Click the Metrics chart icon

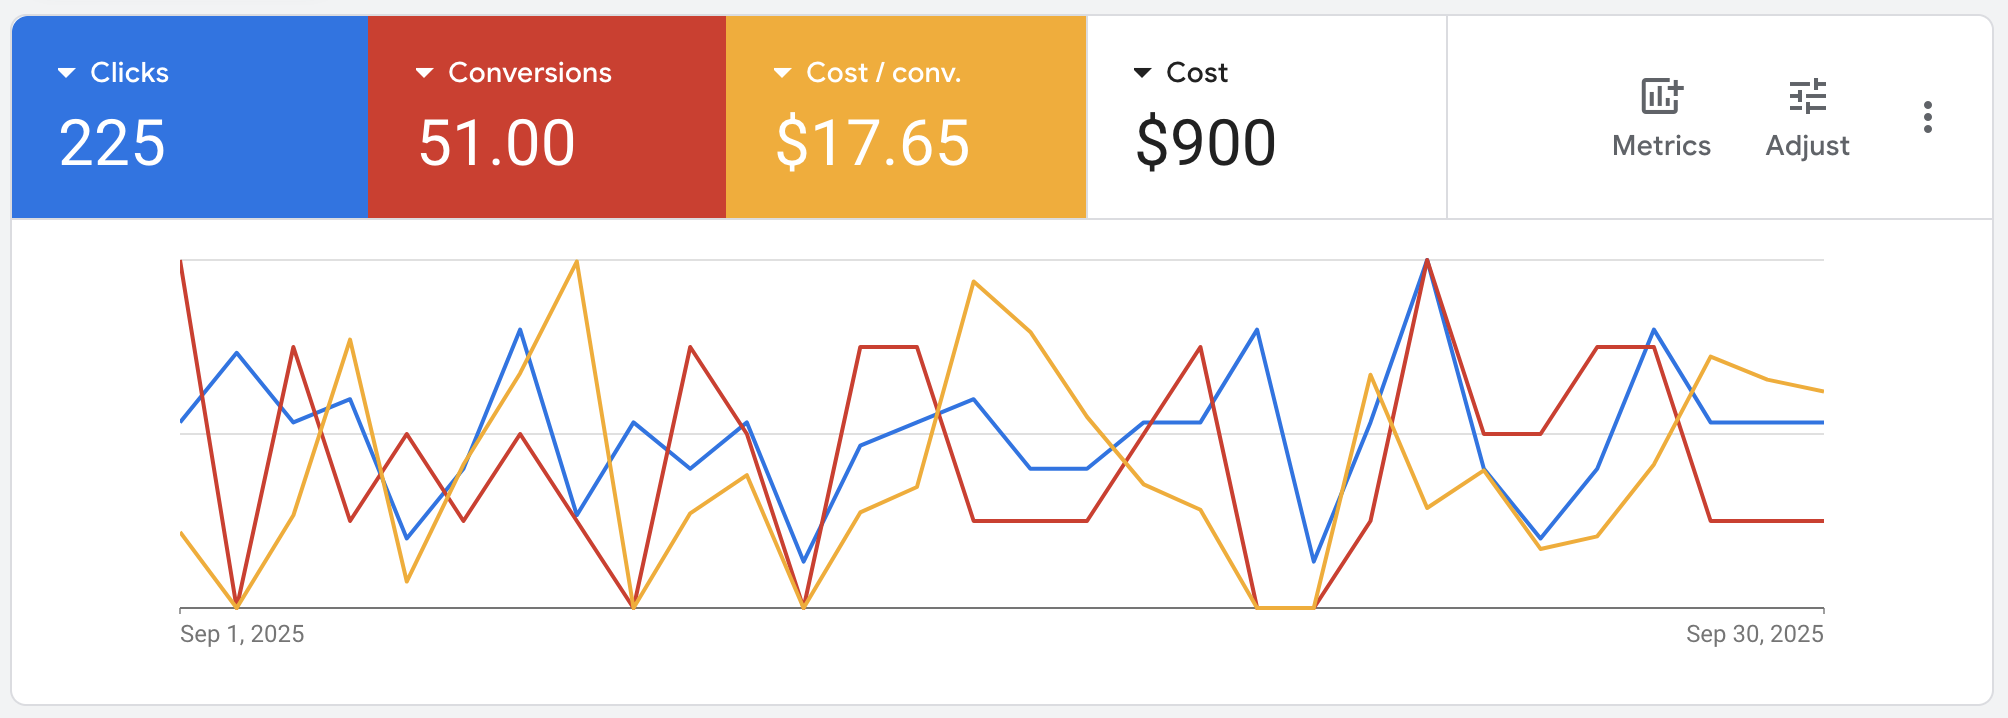coord(1661,97)
